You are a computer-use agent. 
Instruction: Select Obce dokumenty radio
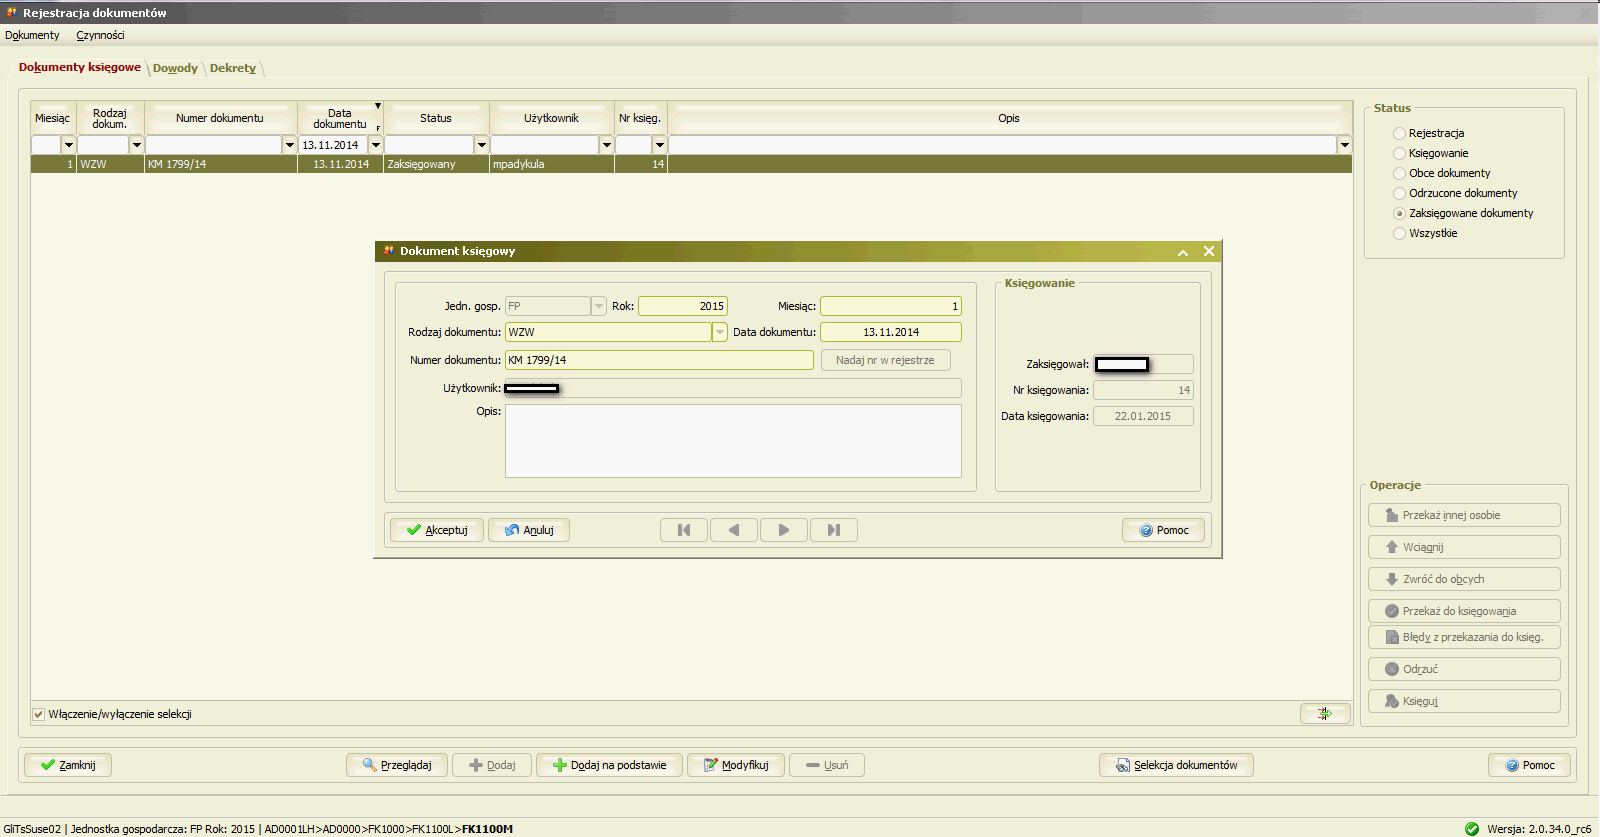[x=1399, y=173]
